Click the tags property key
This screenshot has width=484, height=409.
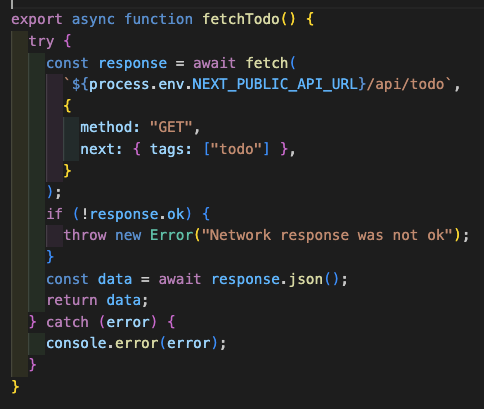pos(167,149)
